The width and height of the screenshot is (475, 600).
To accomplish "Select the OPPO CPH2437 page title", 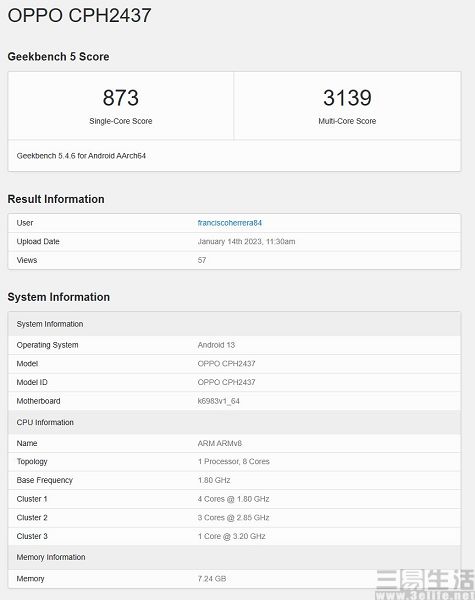I will [x=80, y=16].
